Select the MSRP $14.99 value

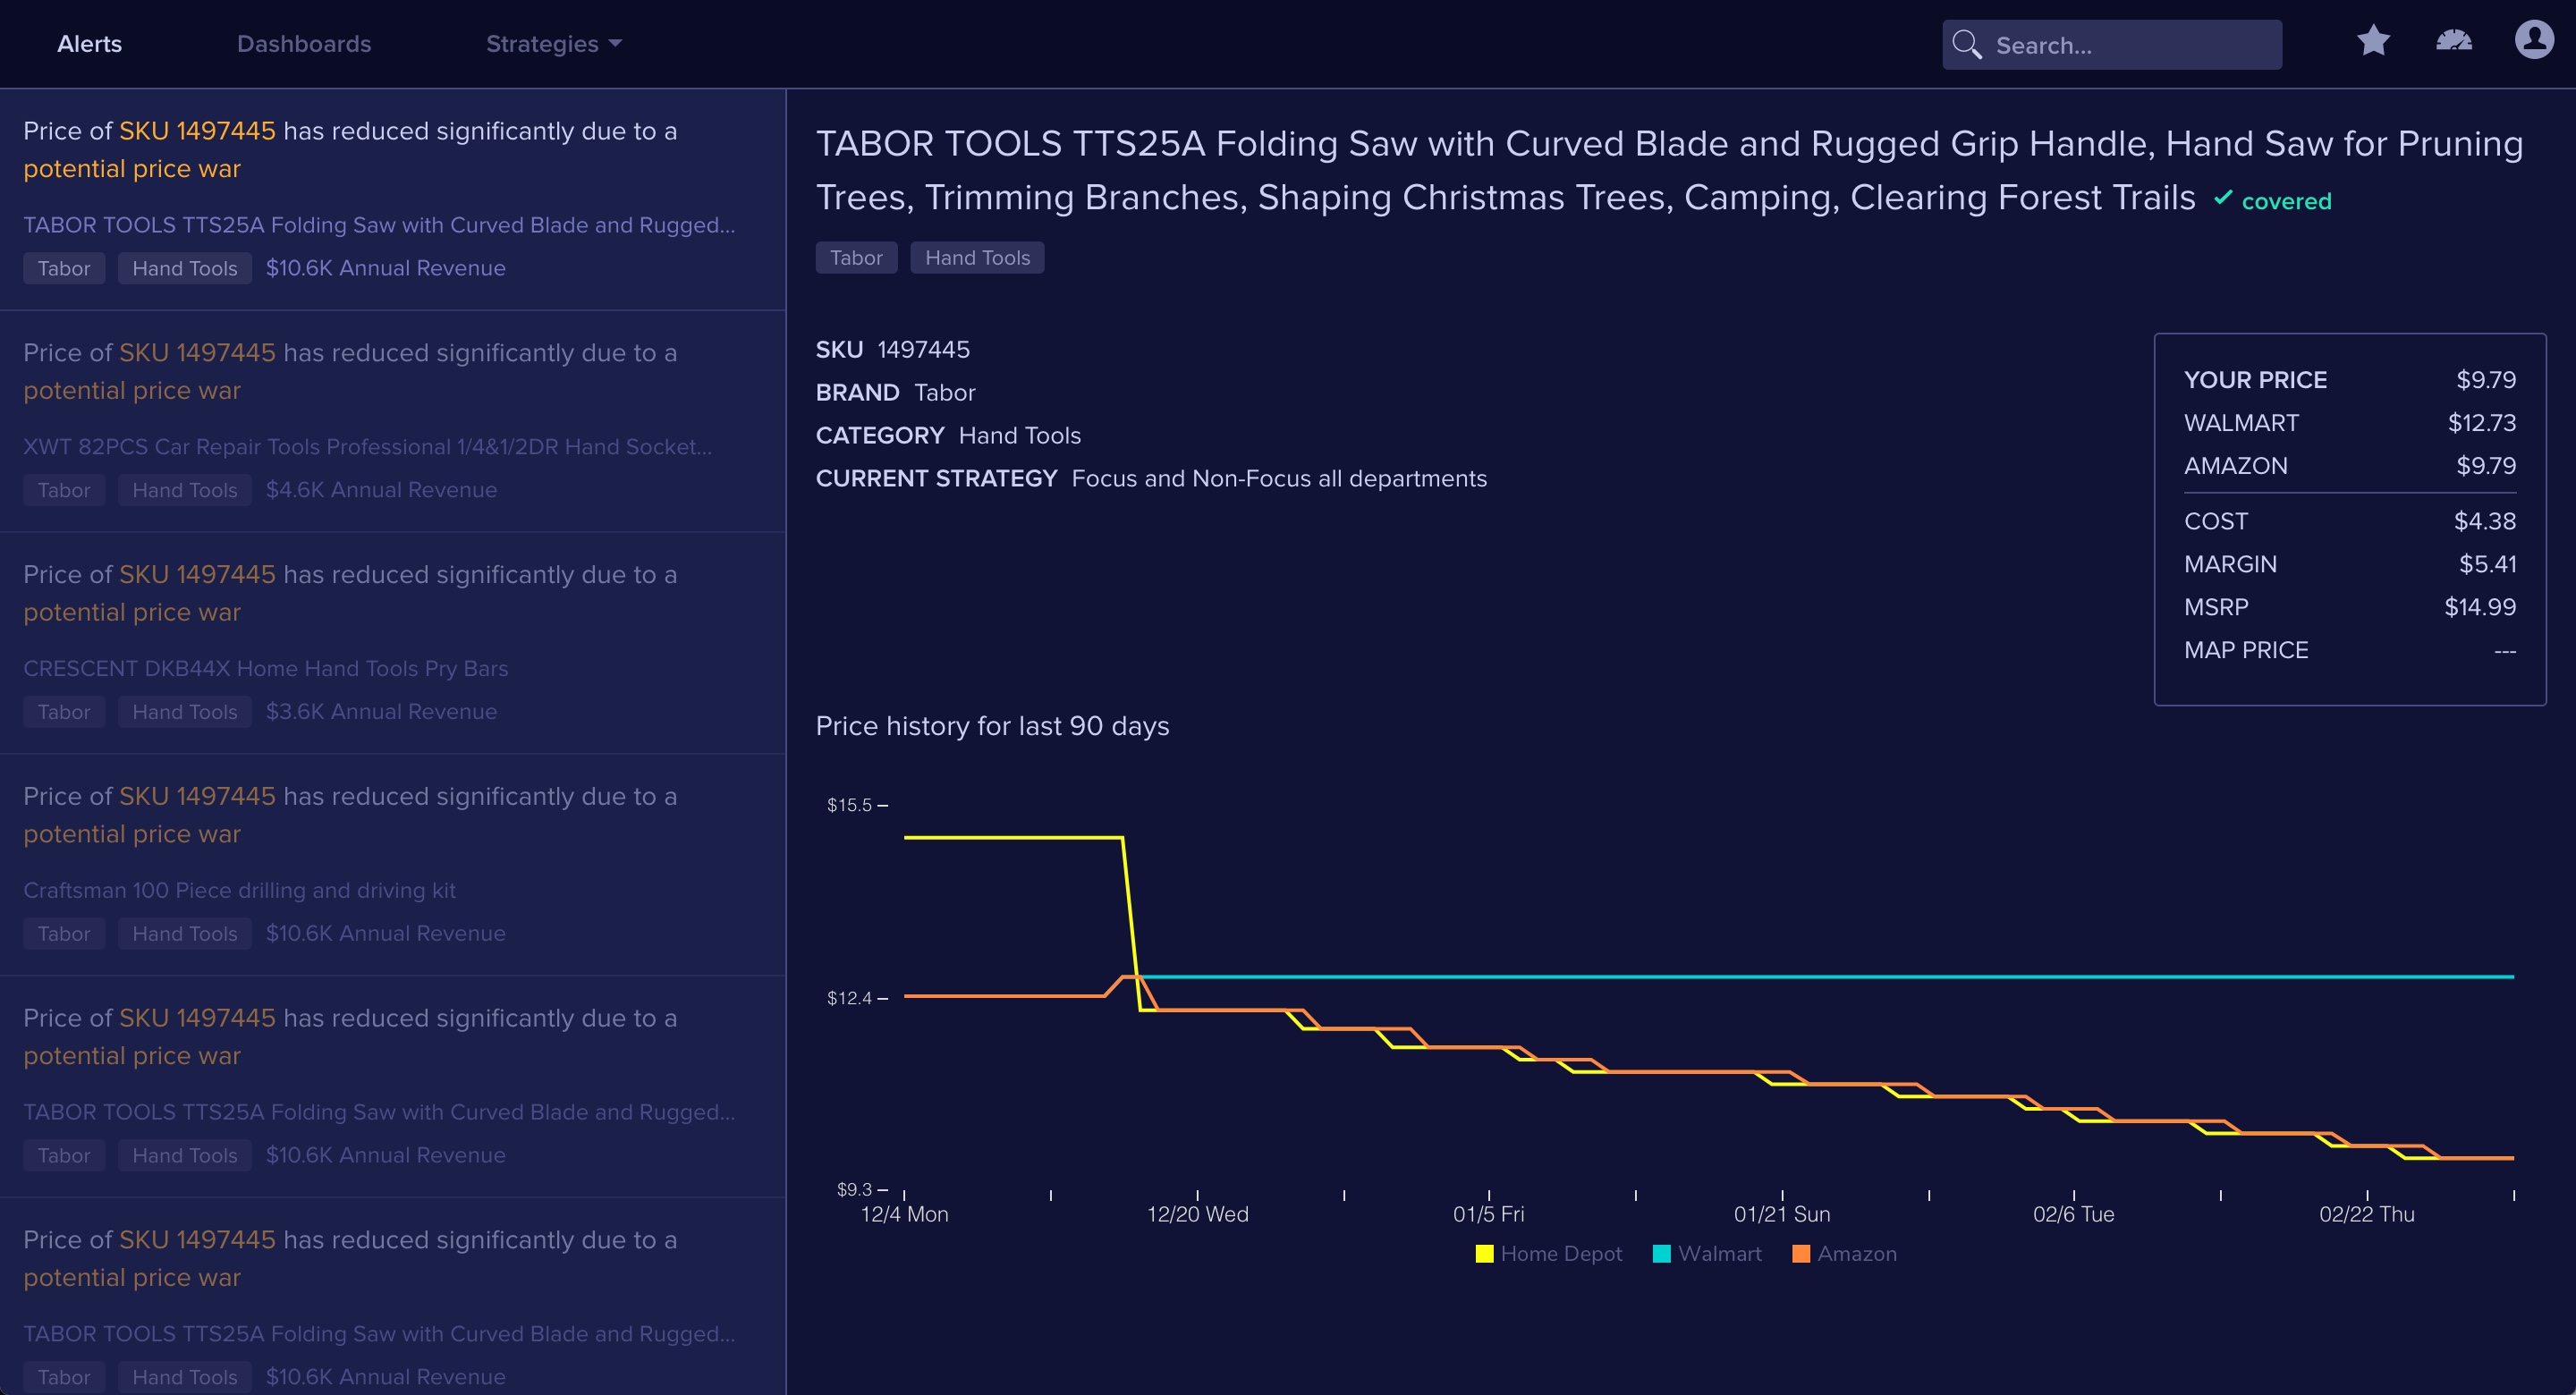pos(2480,607)
